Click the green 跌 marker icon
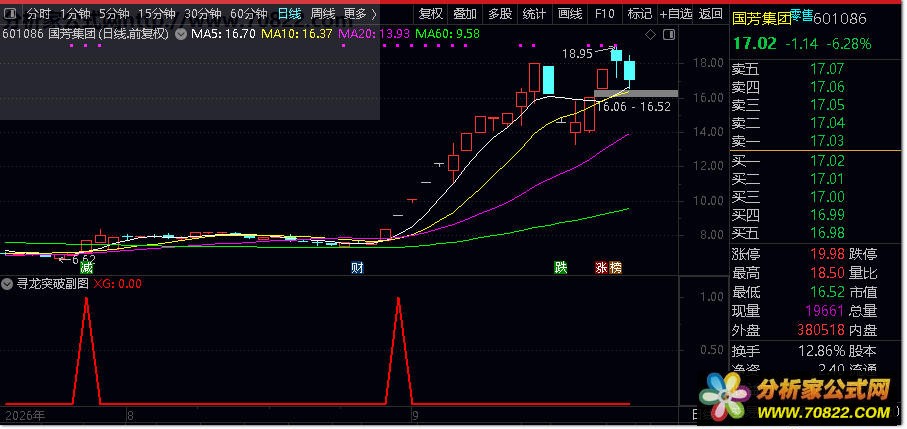 (561, 268)
